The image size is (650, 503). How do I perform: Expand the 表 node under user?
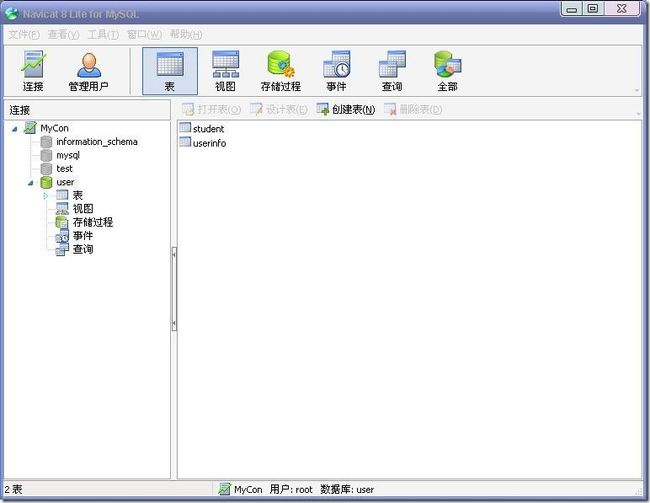tap(46, 195)
